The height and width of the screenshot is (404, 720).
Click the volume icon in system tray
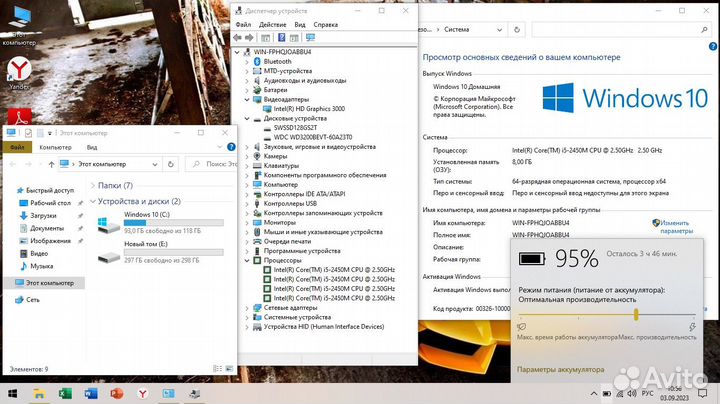point(632,394)
